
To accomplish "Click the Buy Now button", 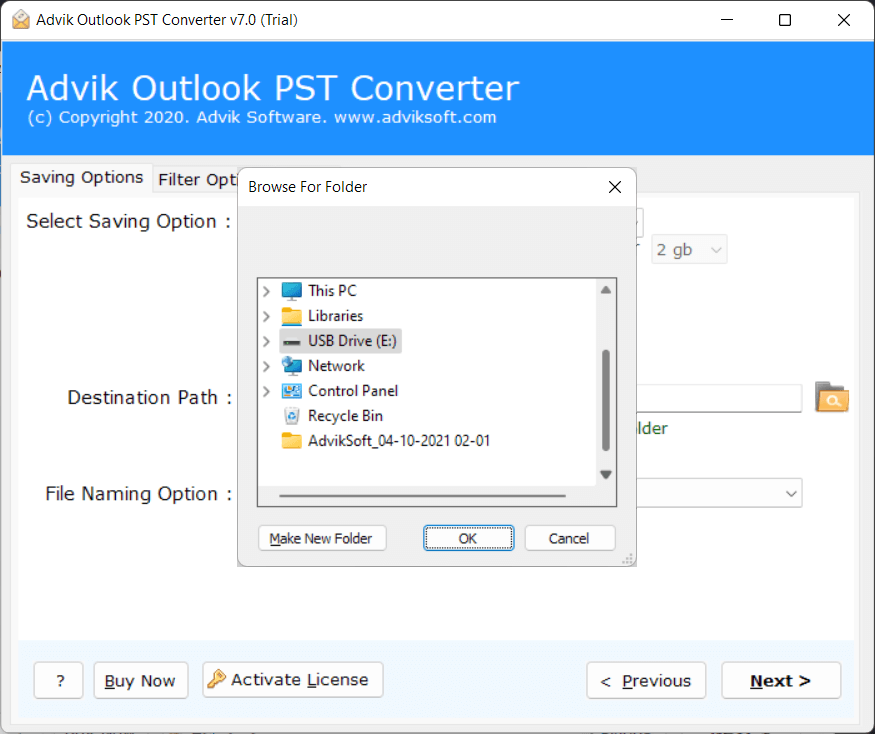I will [141, 680].
